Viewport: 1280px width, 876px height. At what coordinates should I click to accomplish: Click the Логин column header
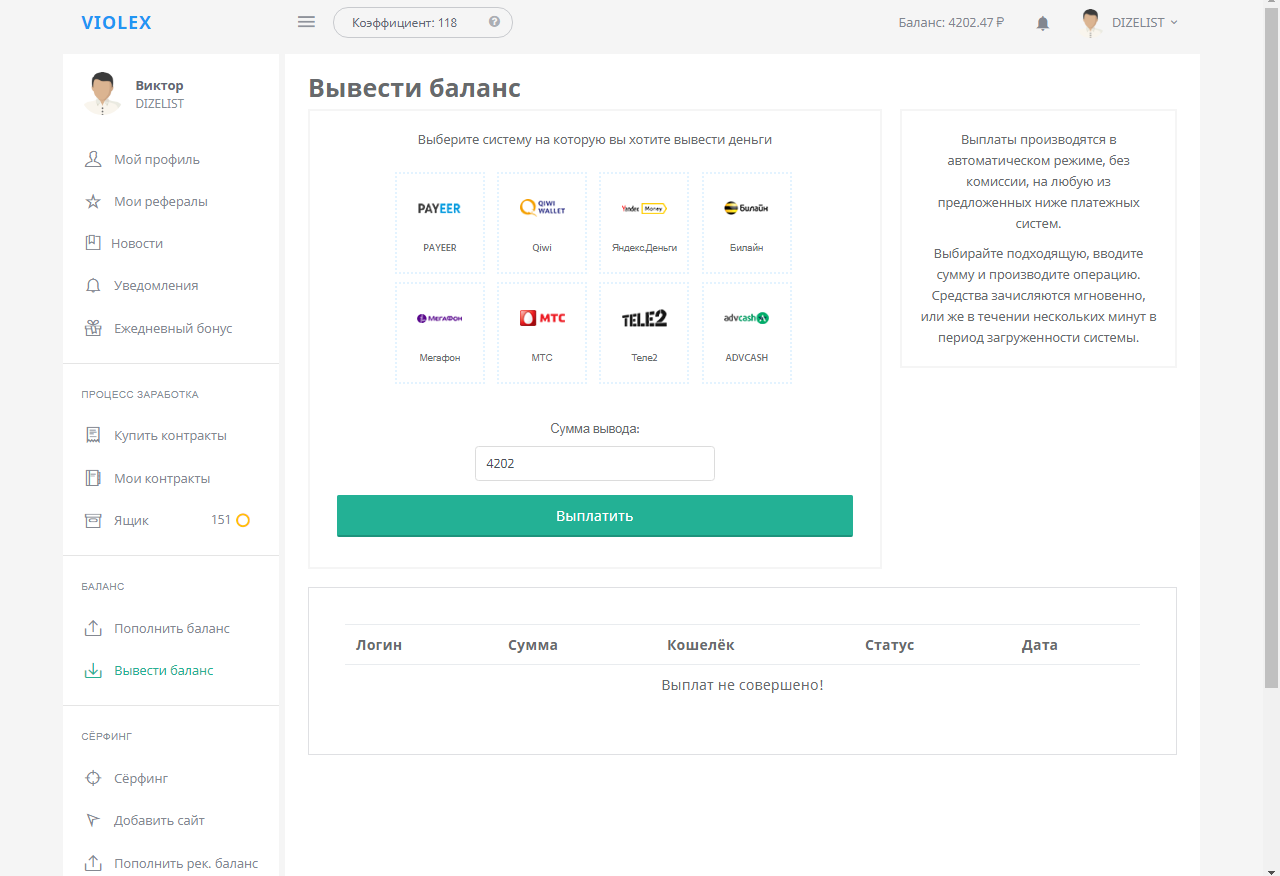379,645
